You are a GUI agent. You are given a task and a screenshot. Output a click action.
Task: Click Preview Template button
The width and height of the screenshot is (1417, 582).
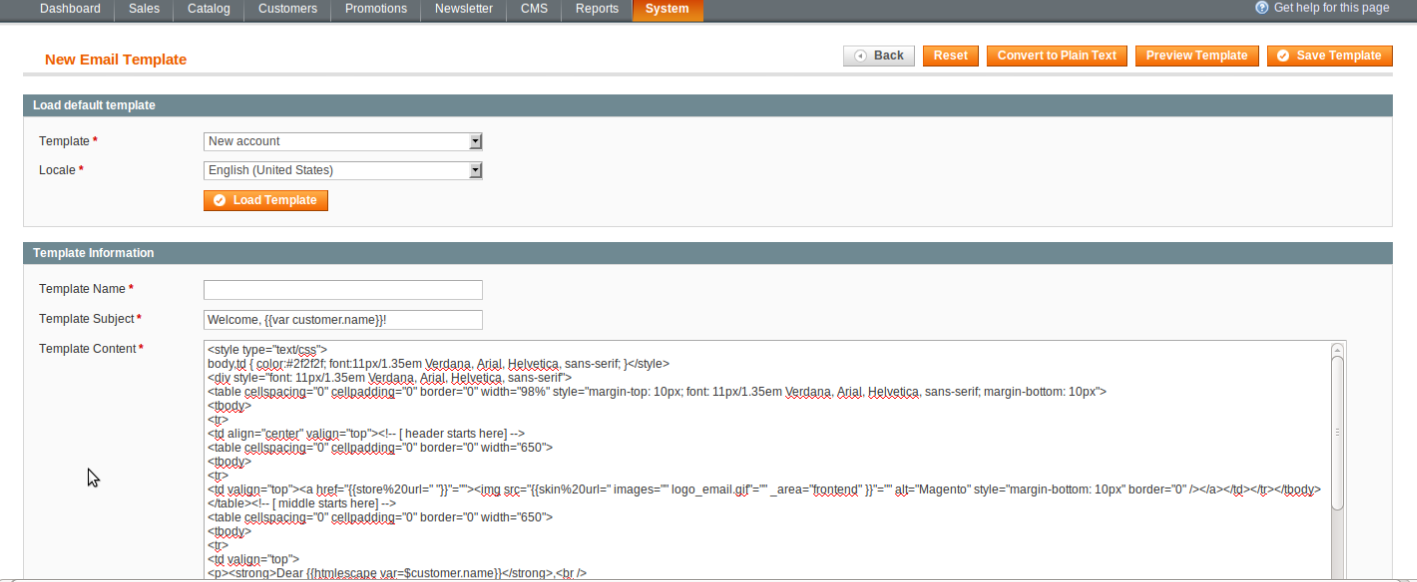[x=1196, y=56]
